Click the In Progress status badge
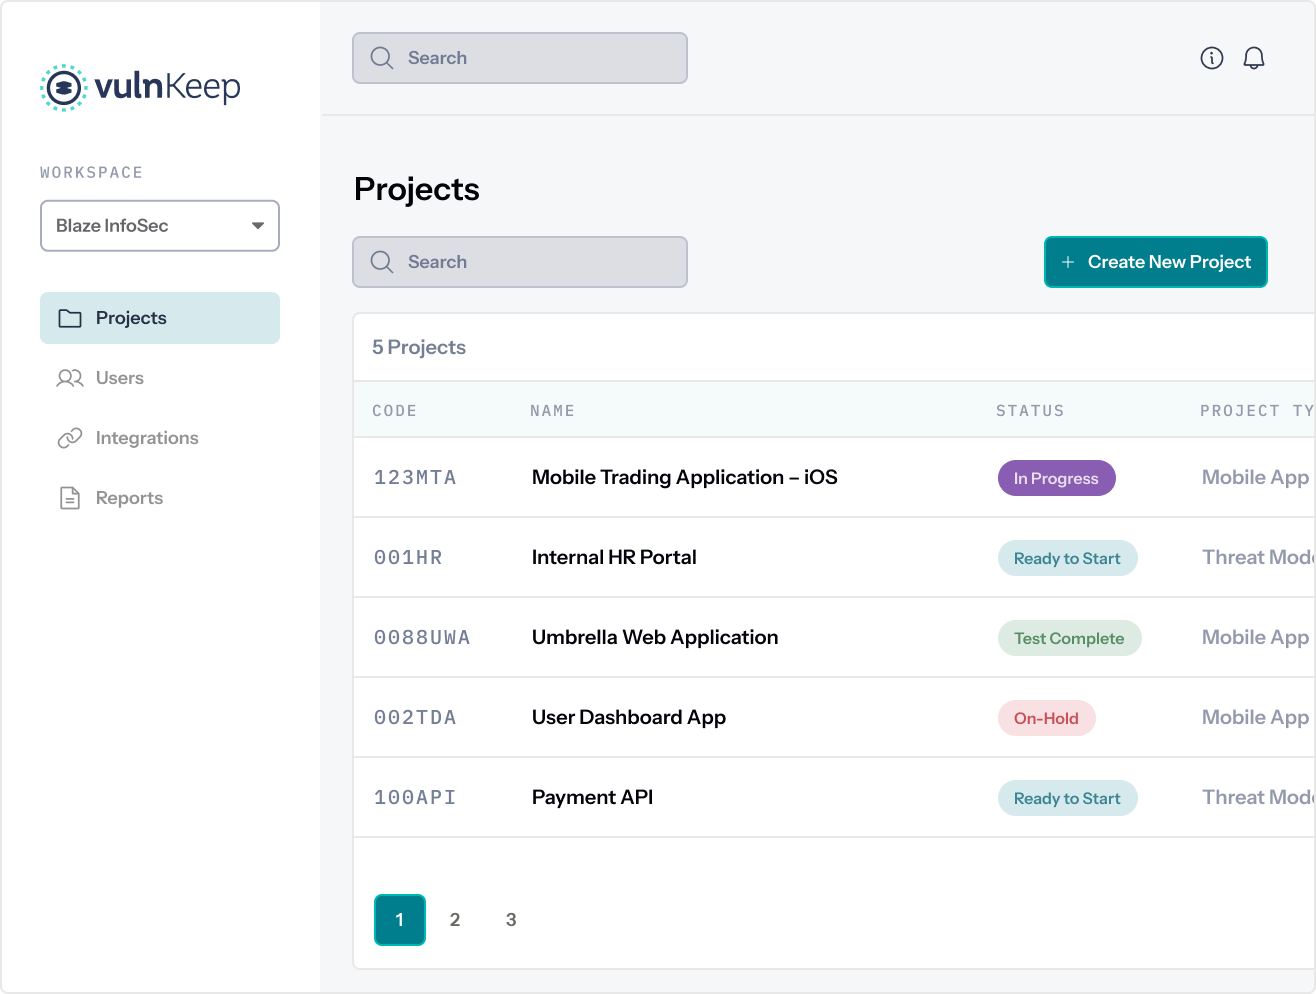Viewport: 1316px width, 994px height. [x=1057, y=478]
